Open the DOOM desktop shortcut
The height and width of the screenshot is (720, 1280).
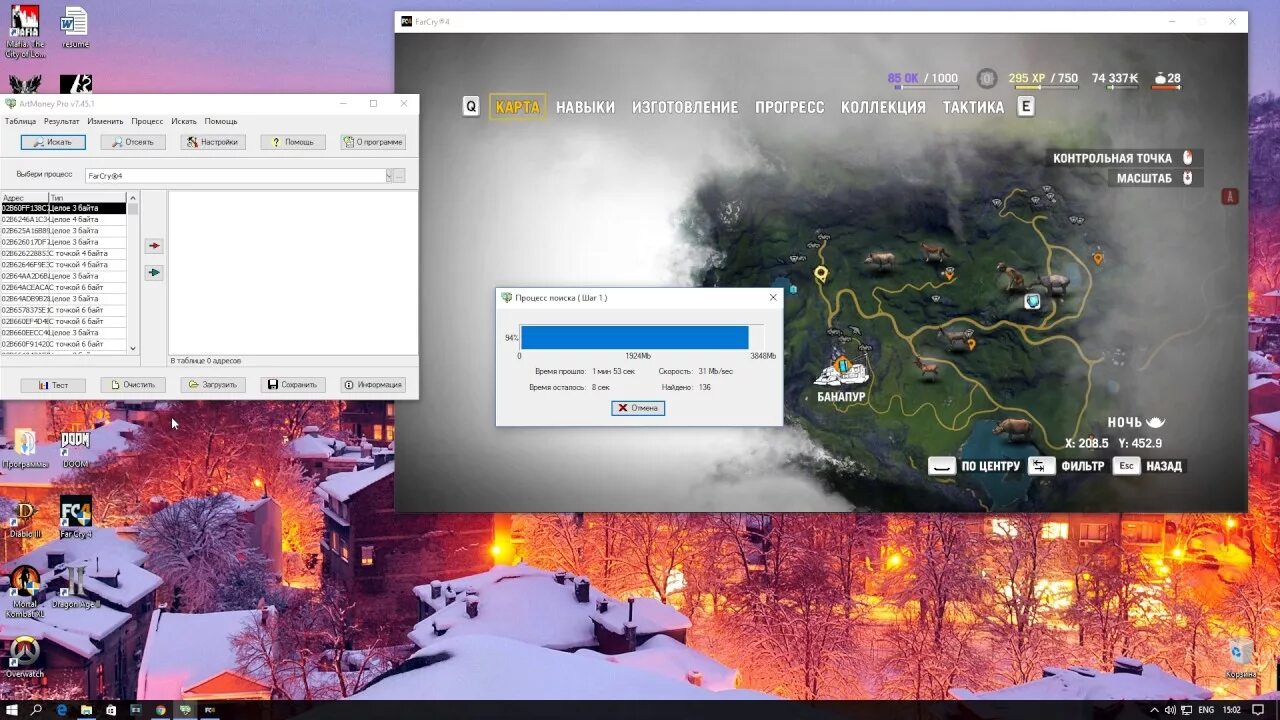pyautogui.click(x=75, y=448)
